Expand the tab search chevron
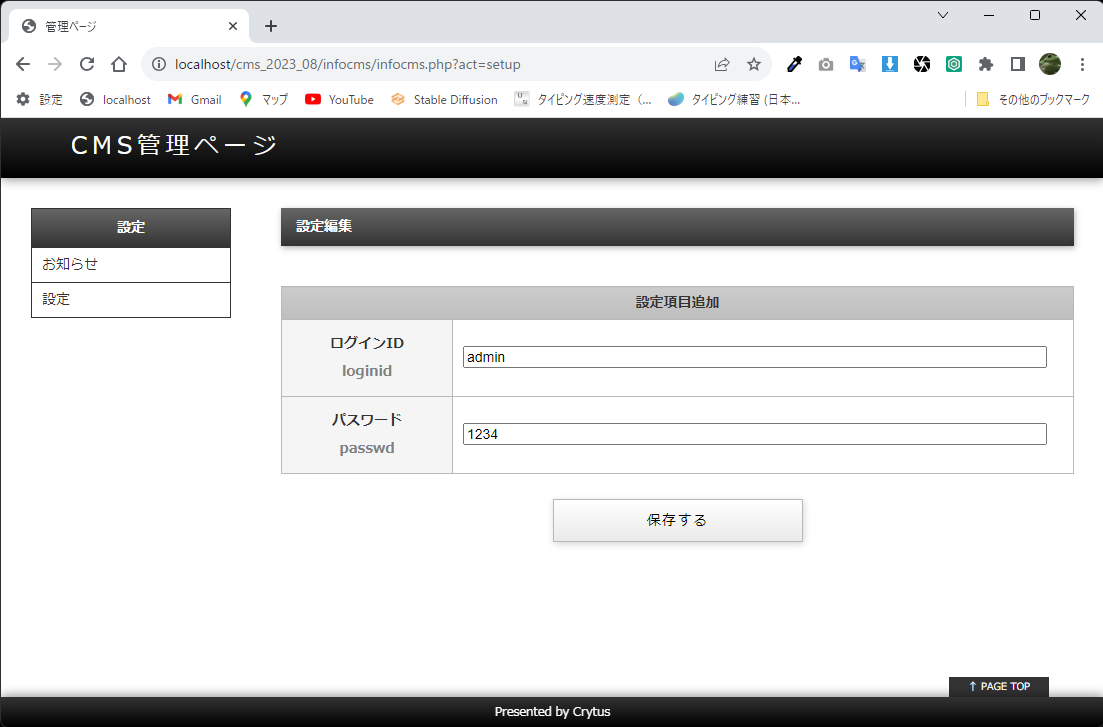Screen dimensions: 1103x727 click(944, 15)
